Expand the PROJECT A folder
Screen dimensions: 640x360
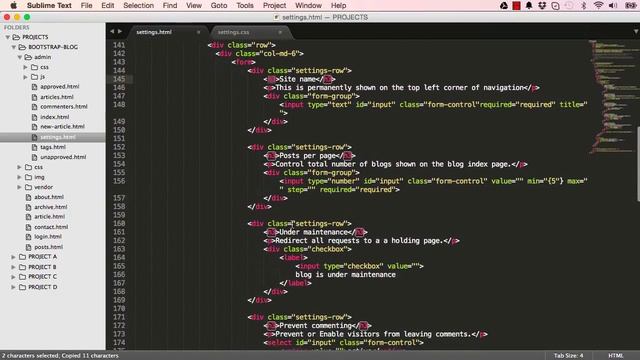(13, 257)
